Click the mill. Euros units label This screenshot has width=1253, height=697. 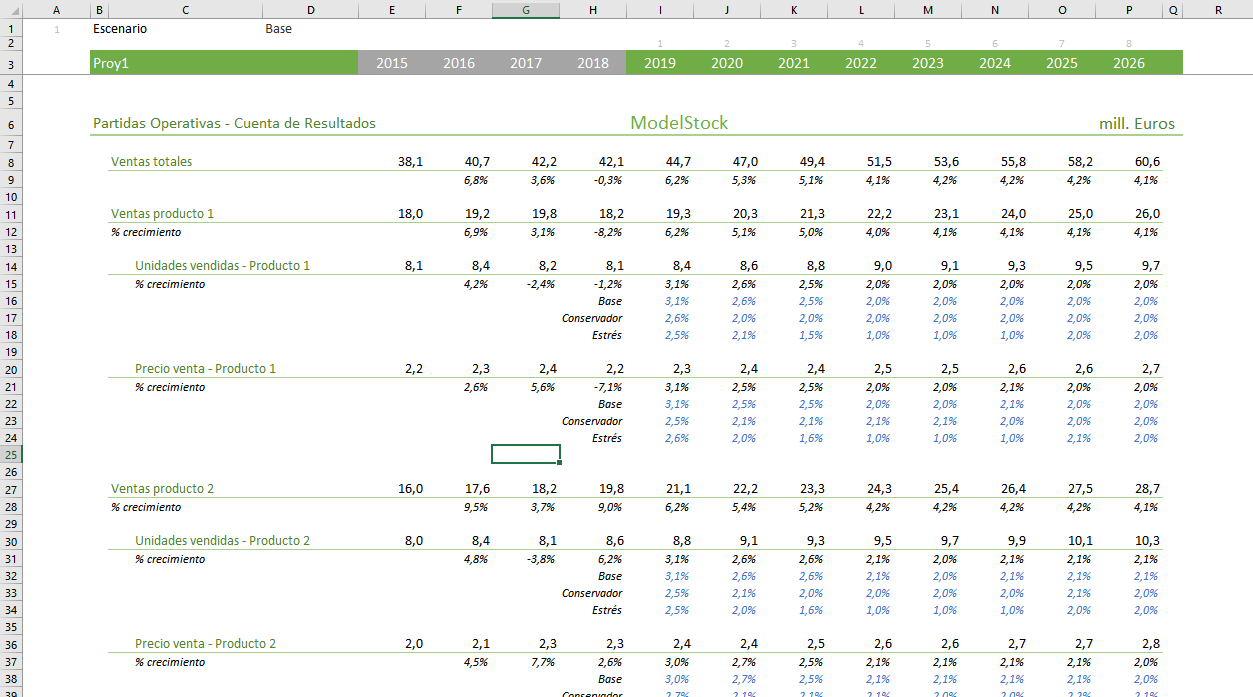click(1137, 124)
